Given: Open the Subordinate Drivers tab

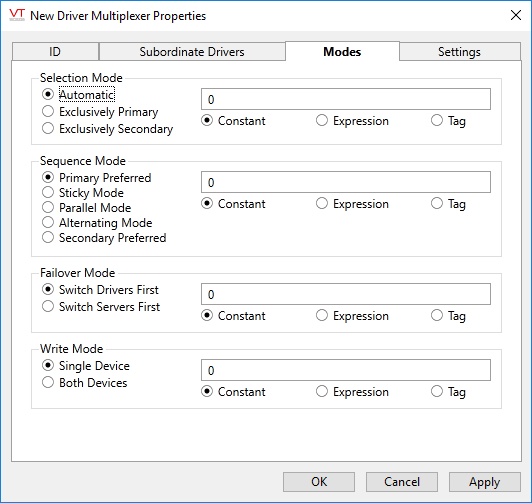Looking at the screenshot, I should (x=192, y=52).
